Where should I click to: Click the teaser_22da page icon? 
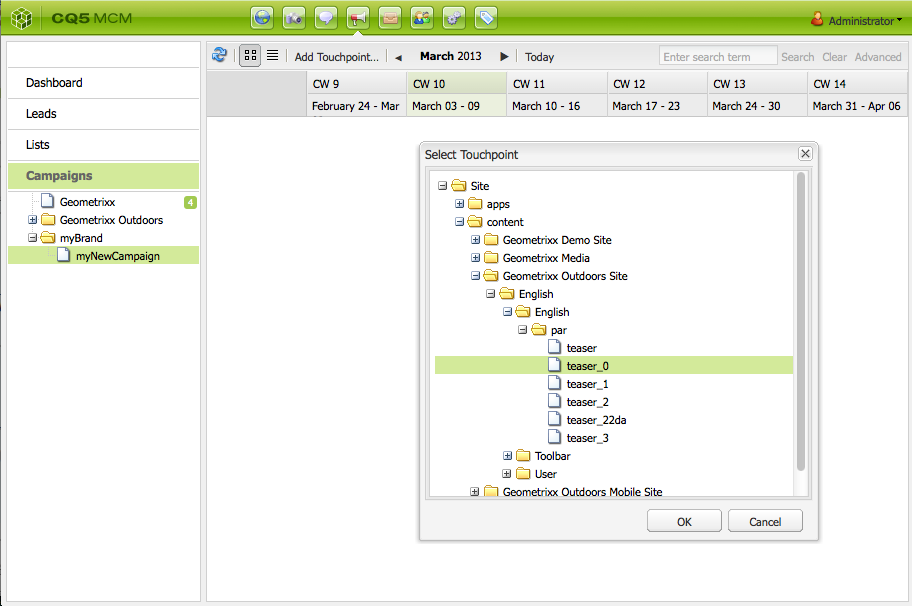tap(555, 419)
